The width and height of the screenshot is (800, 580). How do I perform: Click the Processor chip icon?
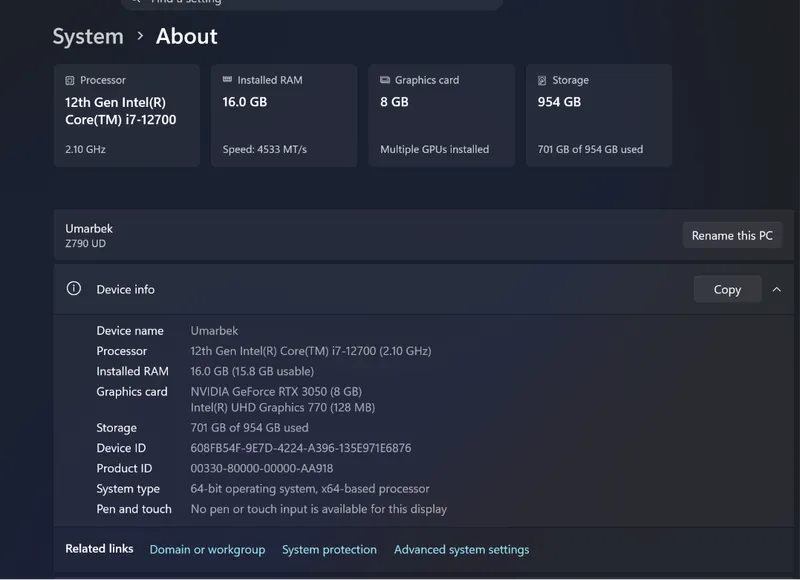[x=69, y=80]
